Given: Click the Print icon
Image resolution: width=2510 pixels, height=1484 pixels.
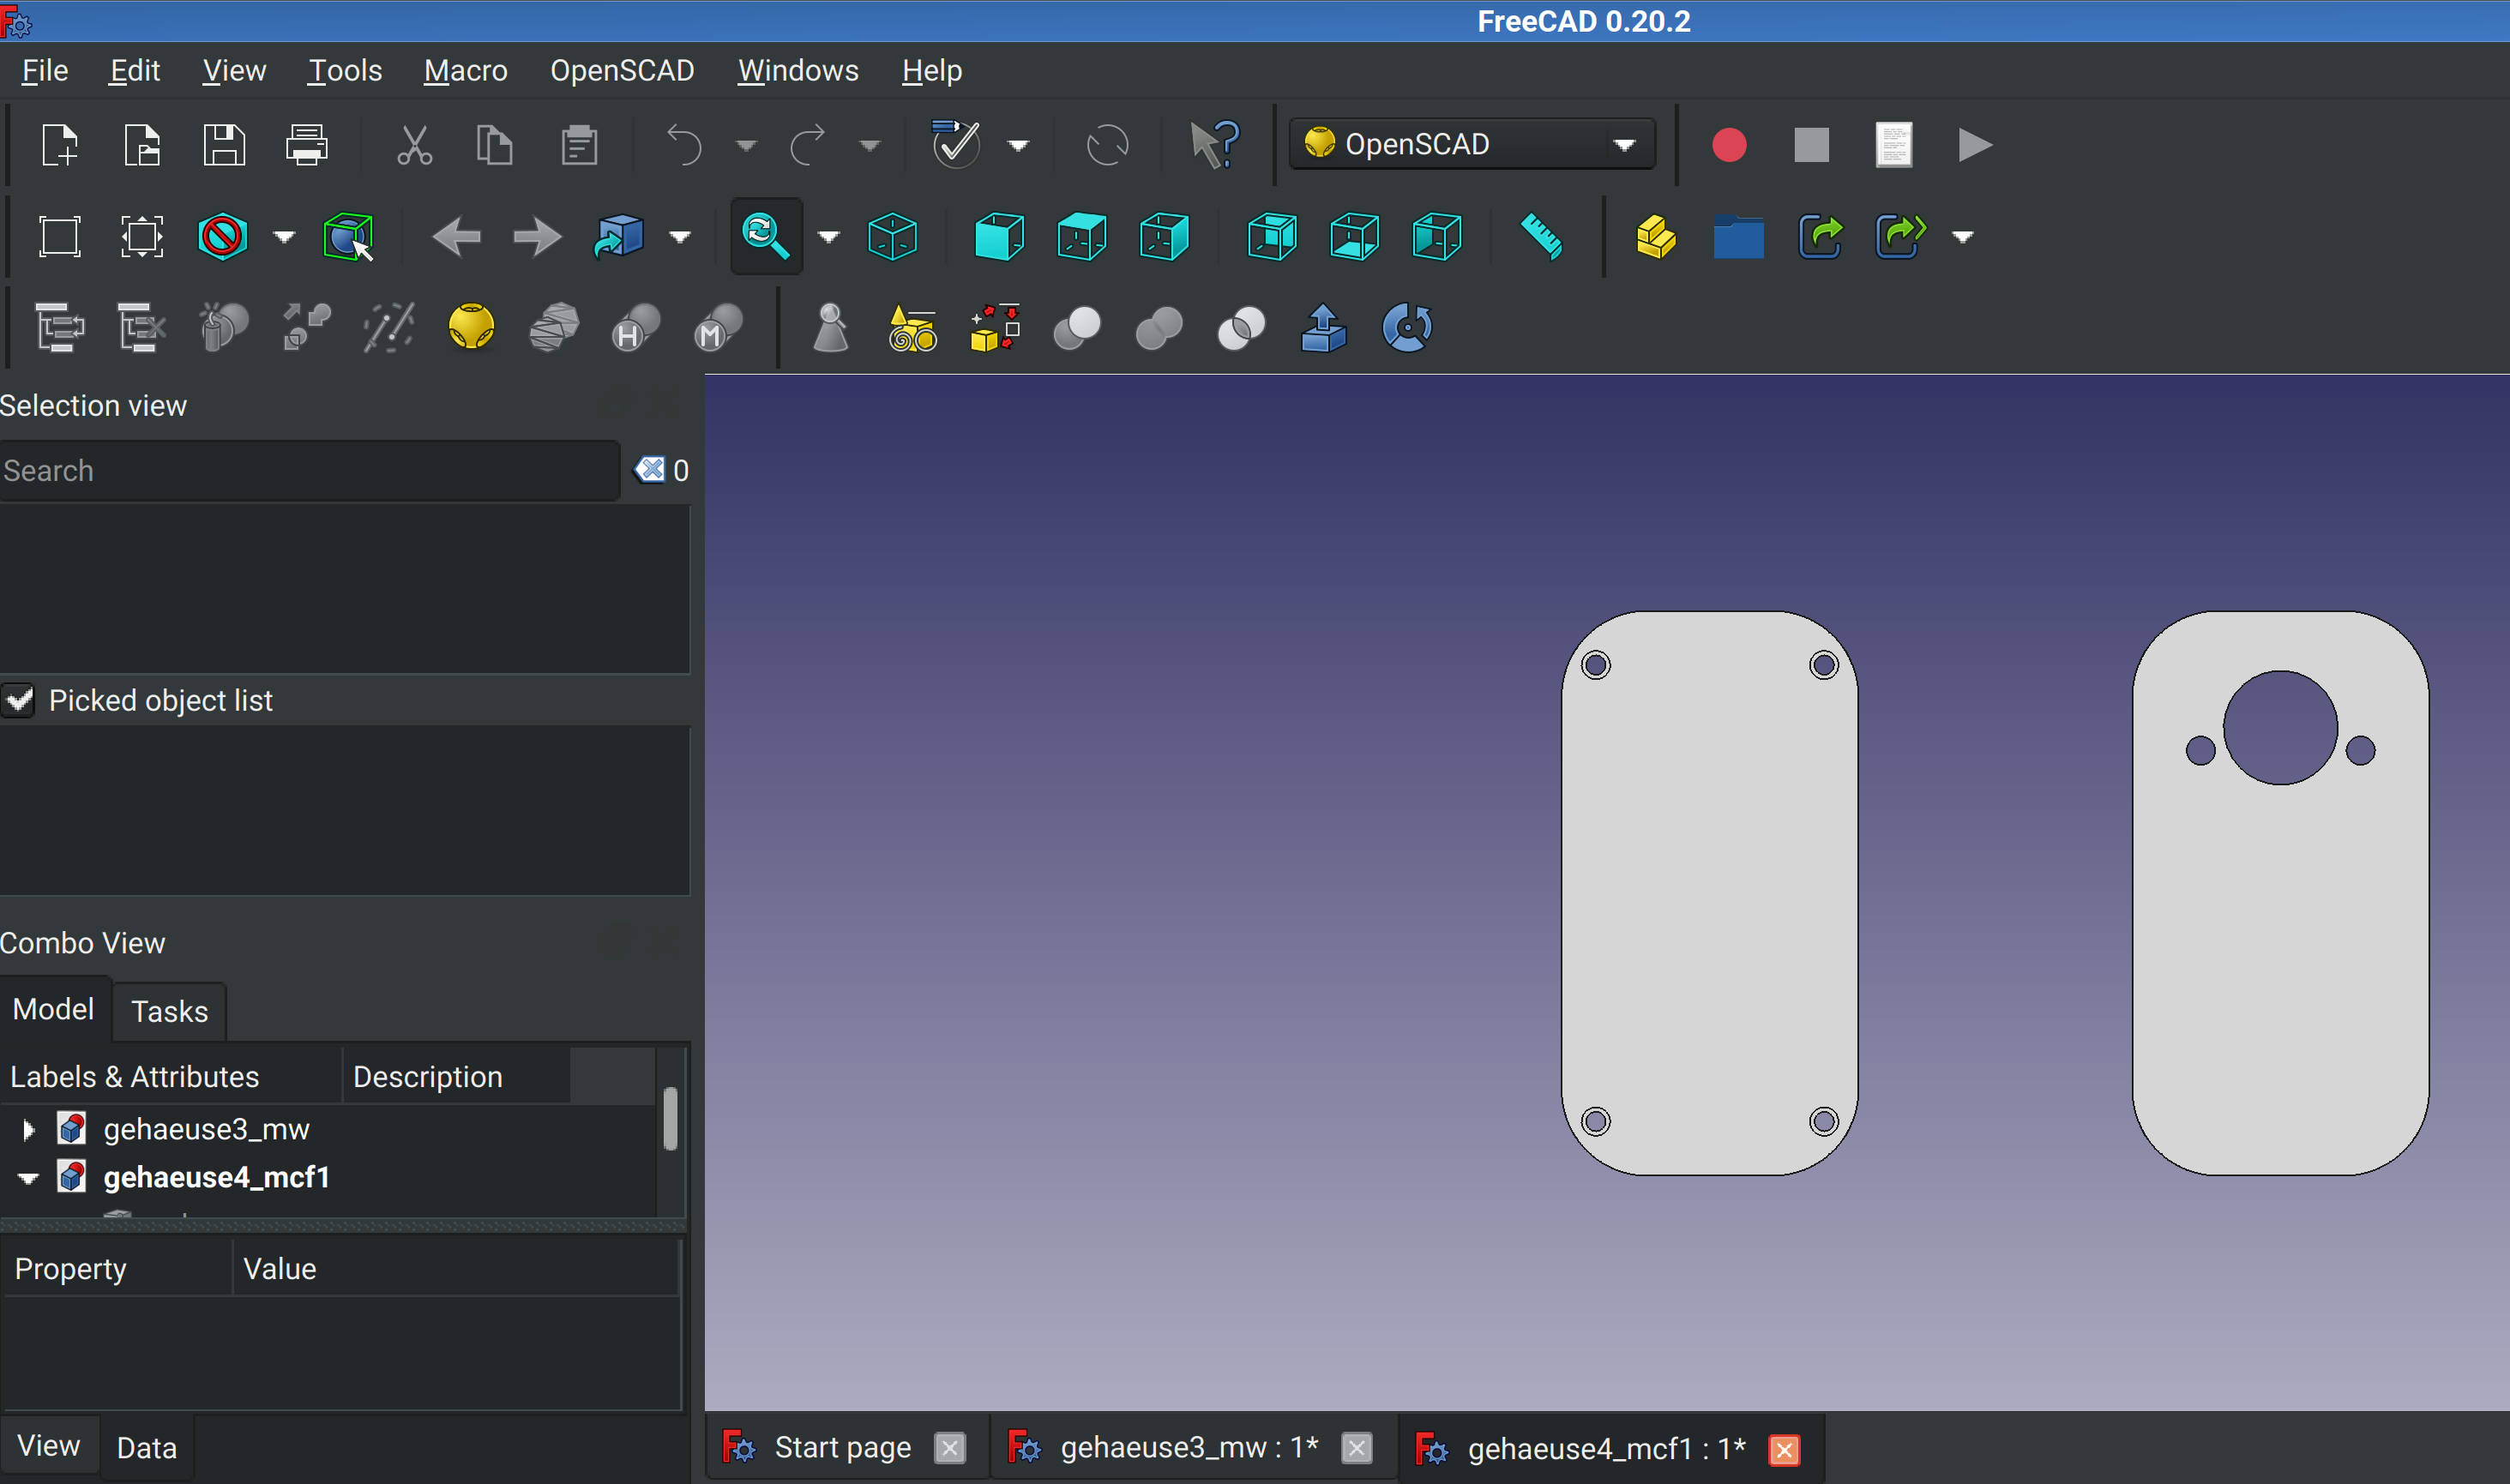Looking at the screenshot, I should click(x=306, y=145).
